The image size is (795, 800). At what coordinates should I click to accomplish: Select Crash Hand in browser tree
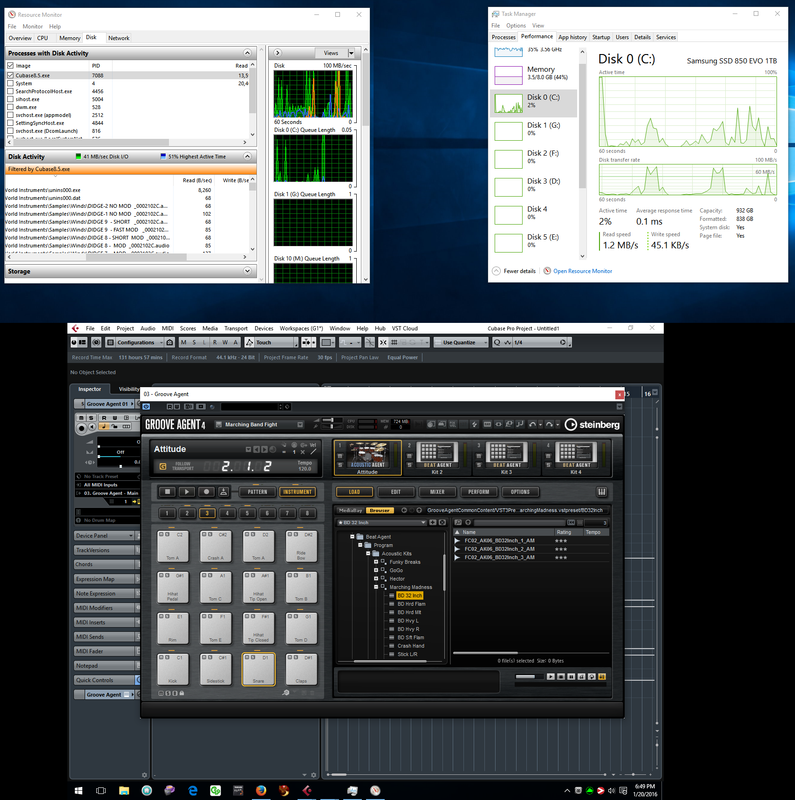pos(411,646)
